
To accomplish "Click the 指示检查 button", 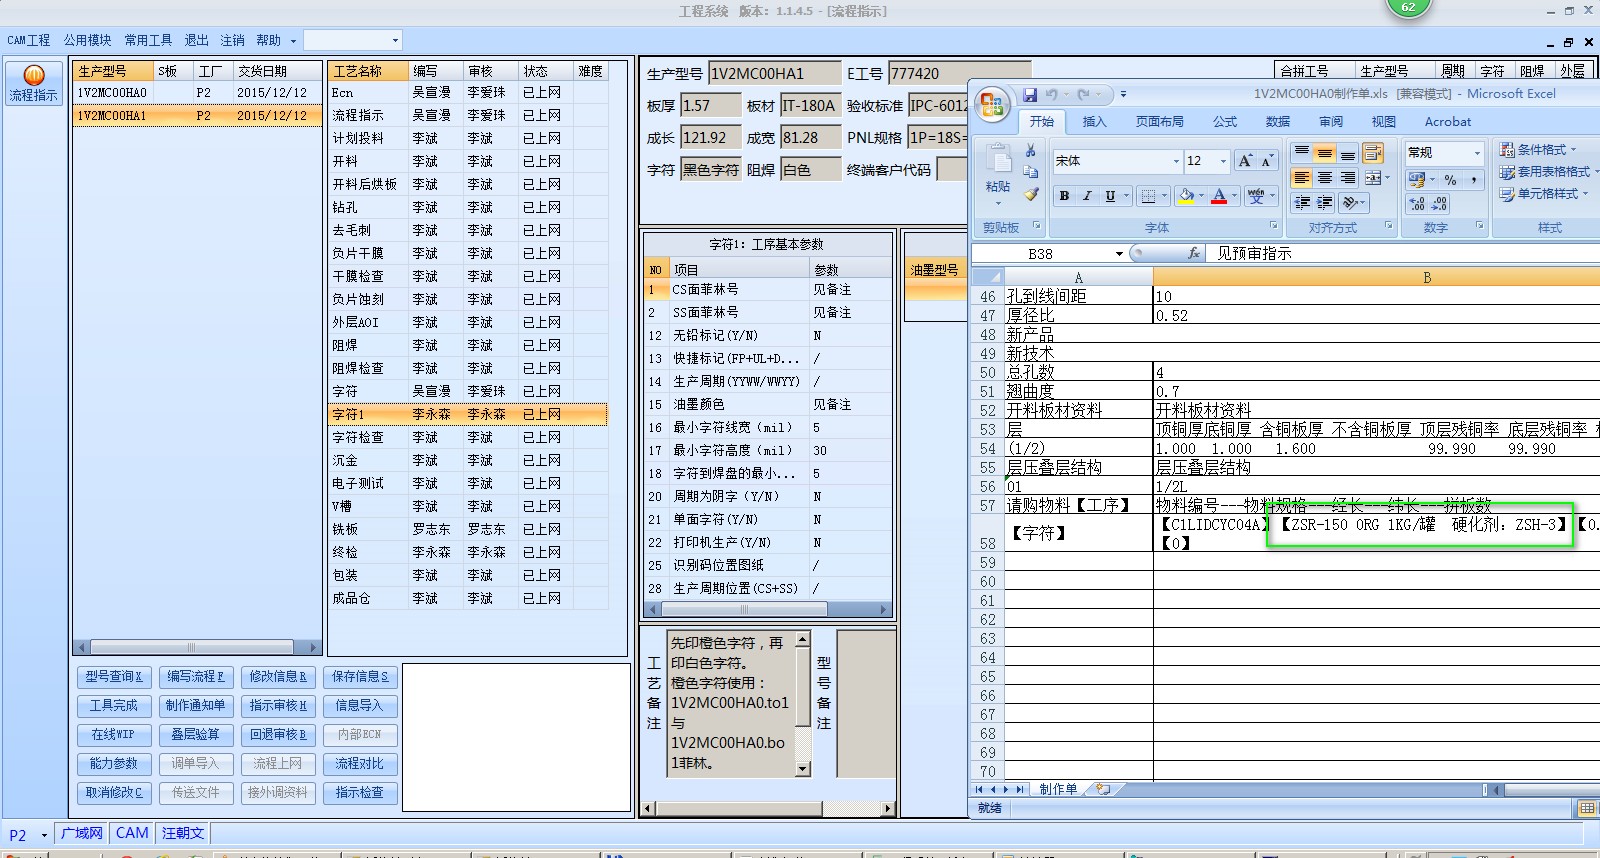I will click(360, 793).
